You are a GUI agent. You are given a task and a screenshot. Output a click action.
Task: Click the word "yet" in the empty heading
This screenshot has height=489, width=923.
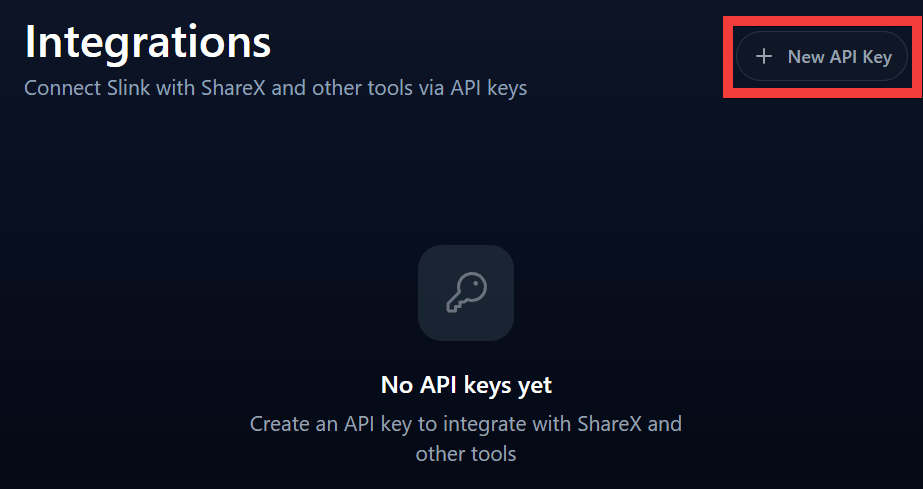tap(533, 385)
